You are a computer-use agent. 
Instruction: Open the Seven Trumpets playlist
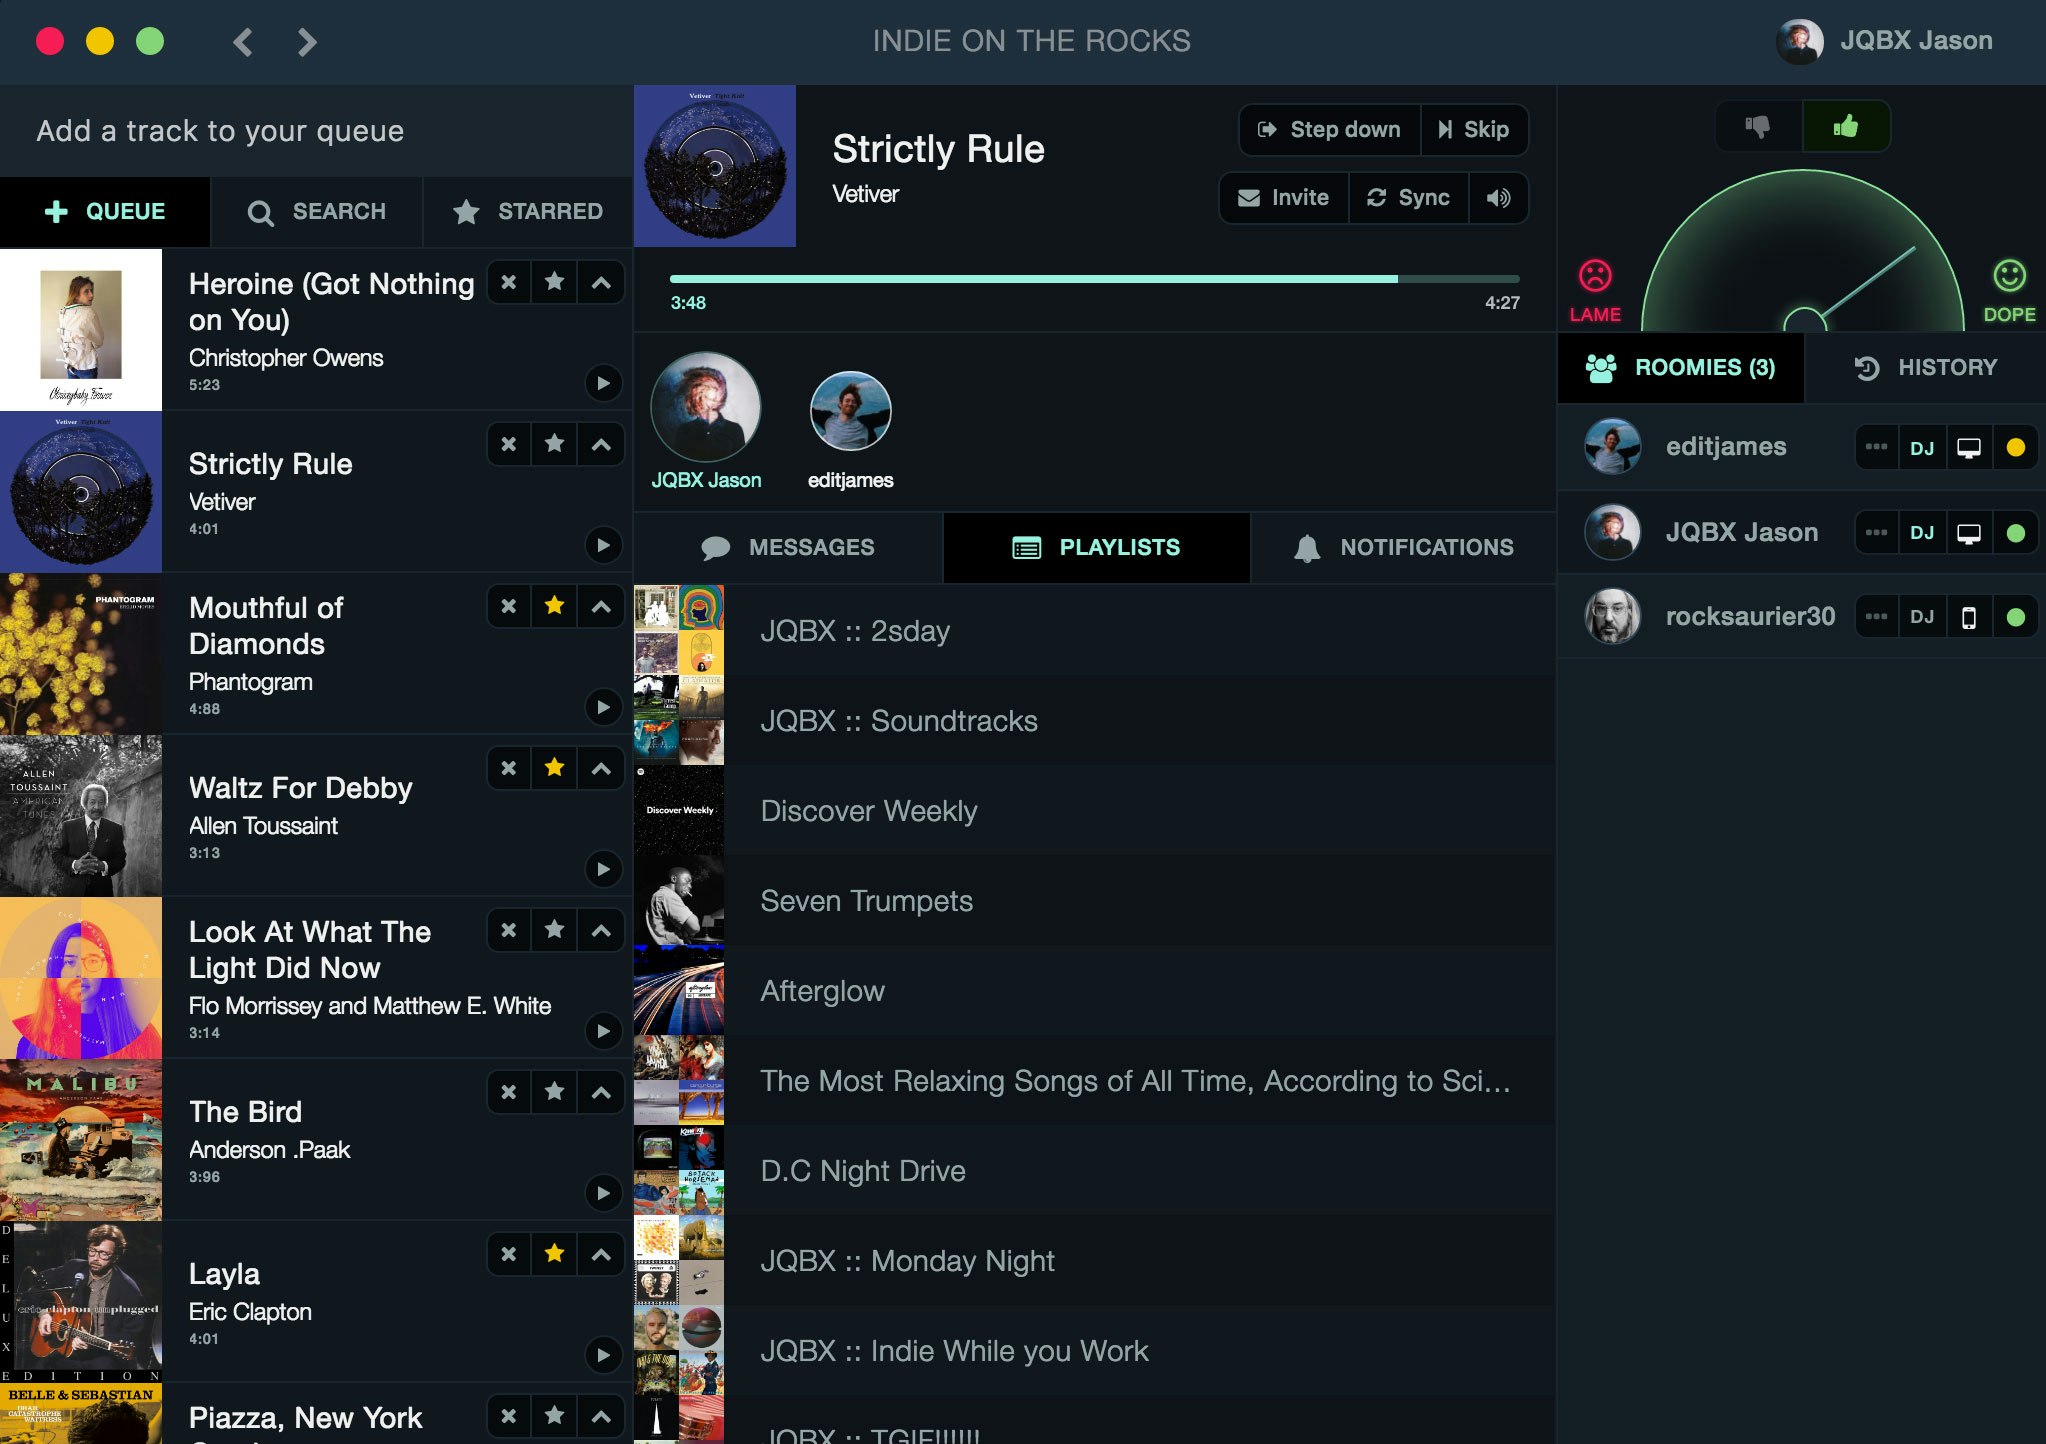866,901
